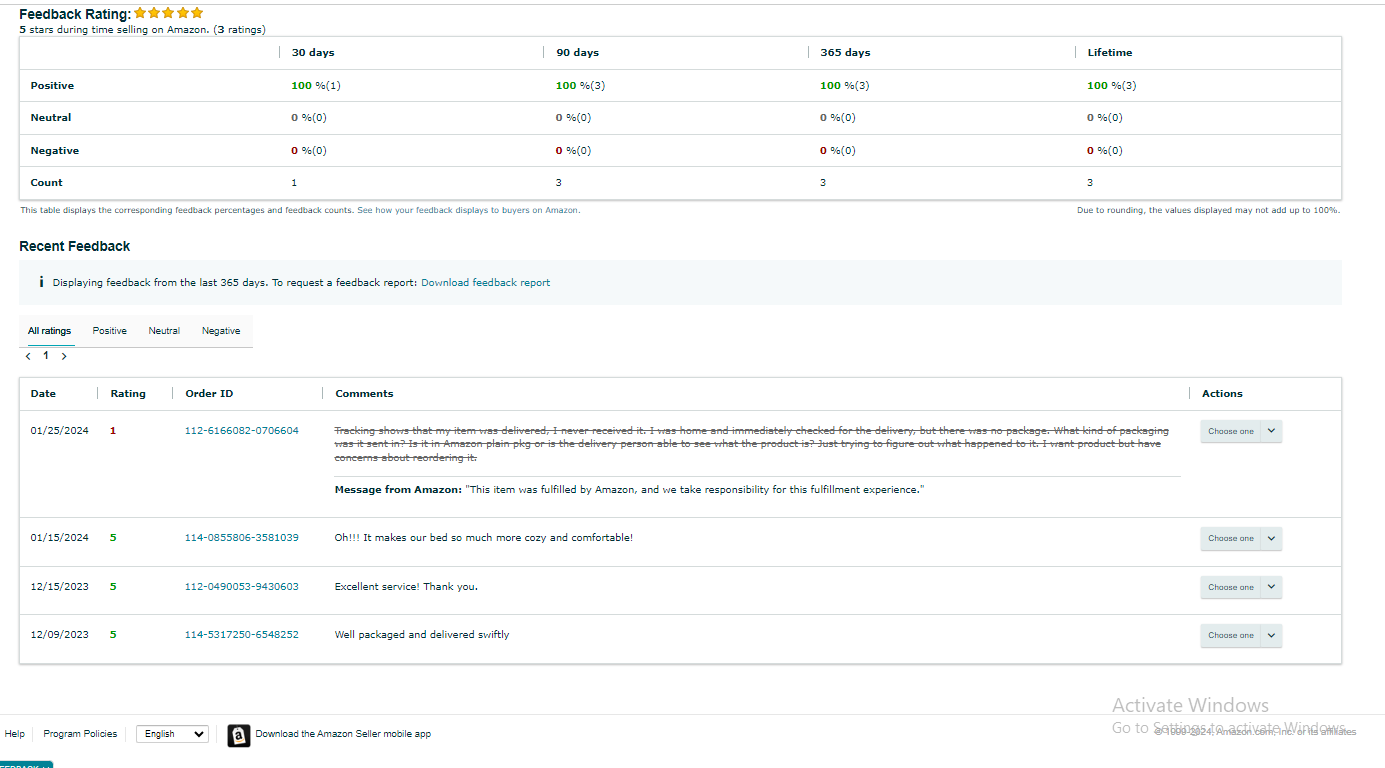1385x768 pixels.
Task: Click rating 1 for order 112-6166082-0706604
Action: coord(113,431)
